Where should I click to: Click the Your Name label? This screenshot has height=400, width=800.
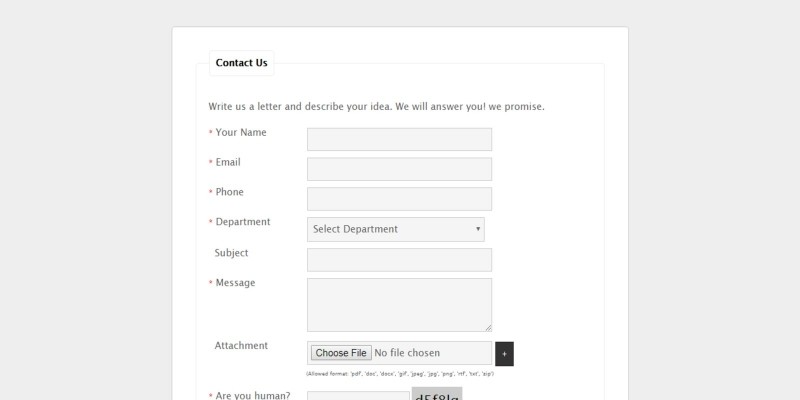[241, 132]
